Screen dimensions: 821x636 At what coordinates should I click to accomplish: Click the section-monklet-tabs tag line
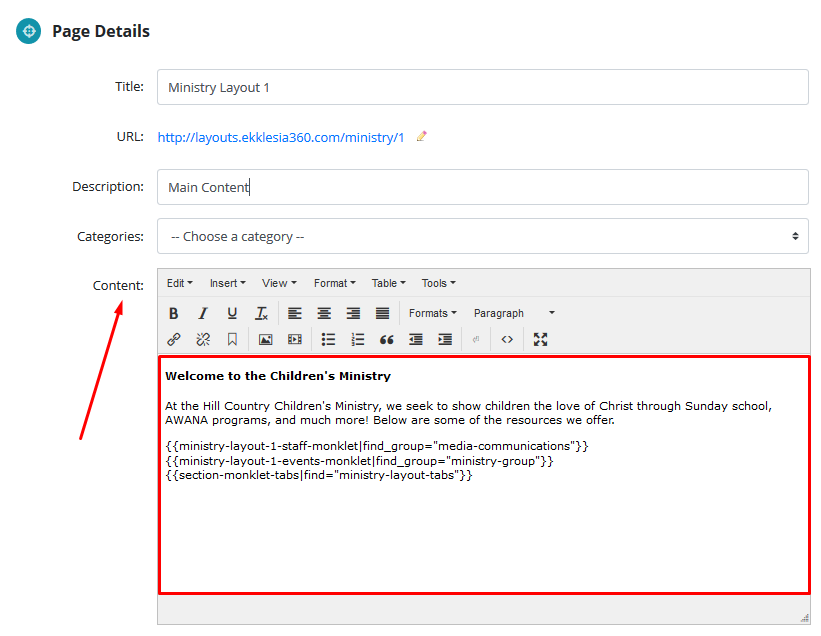319,475
